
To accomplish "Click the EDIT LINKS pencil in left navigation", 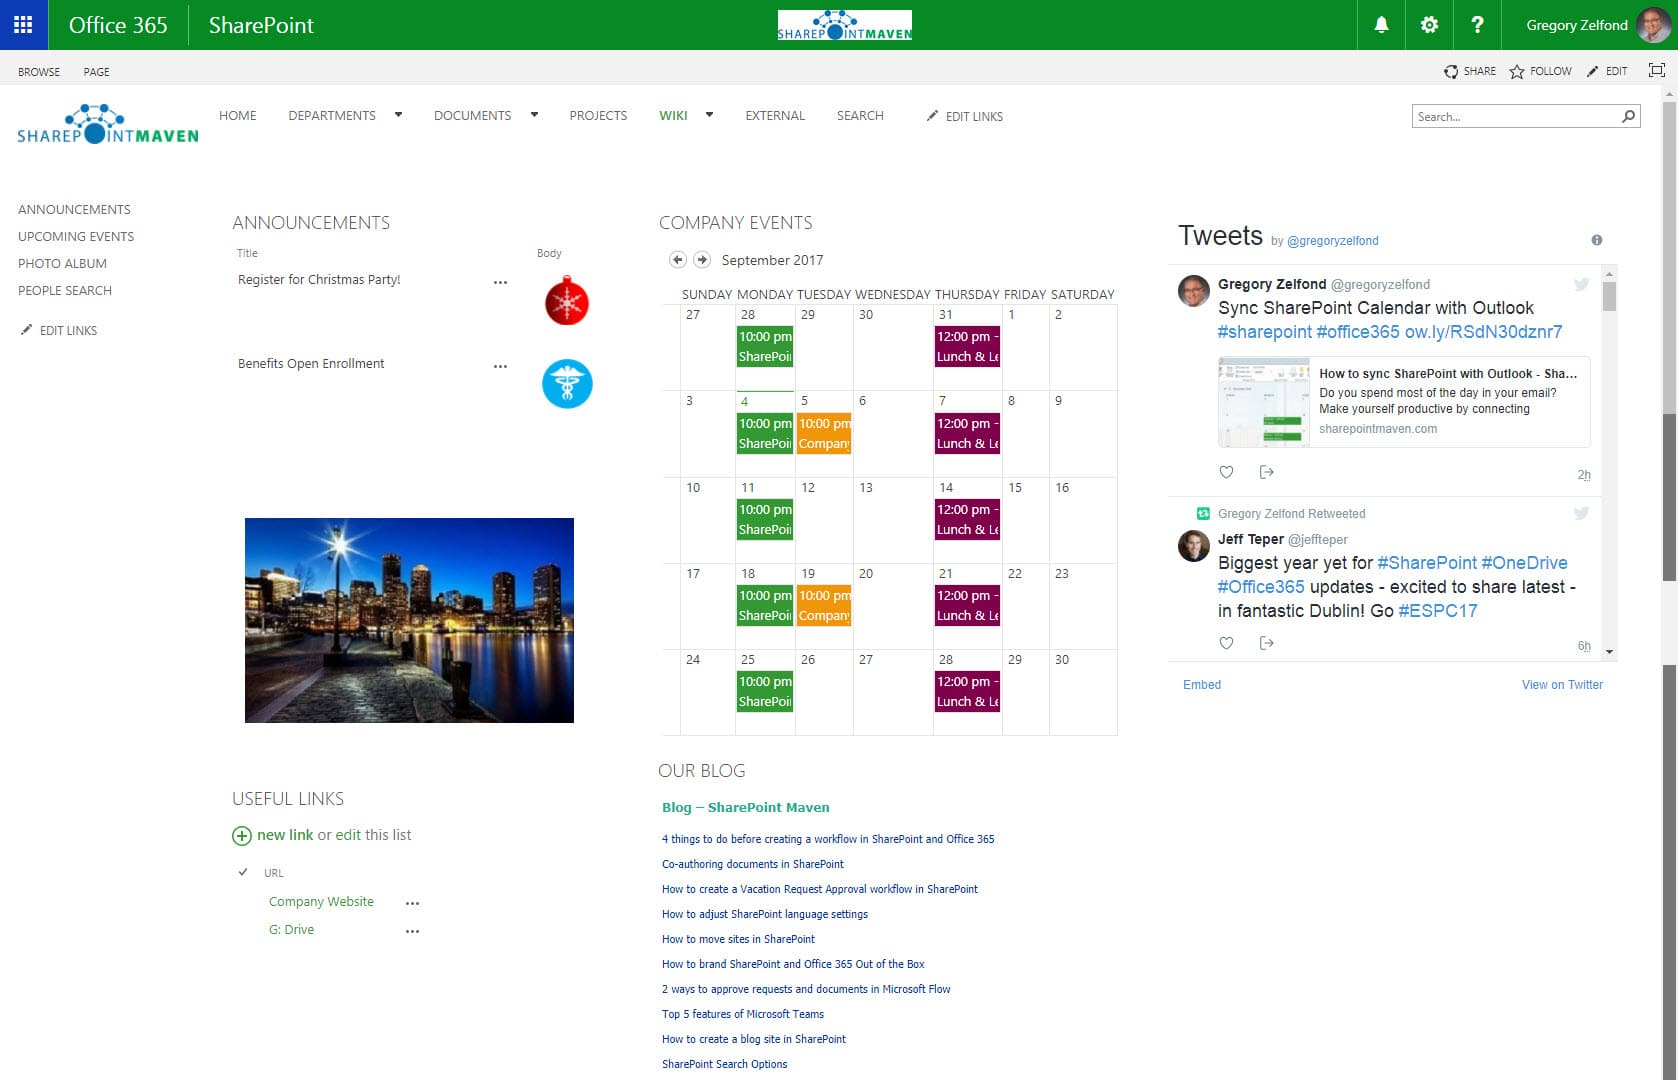I will click(27, 330).
